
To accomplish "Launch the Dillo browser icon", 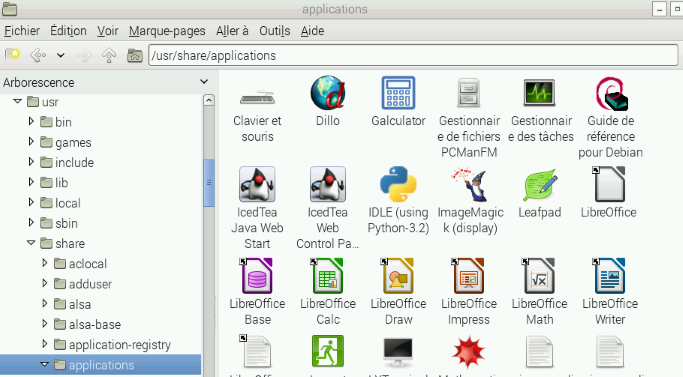I will point(328,92).
